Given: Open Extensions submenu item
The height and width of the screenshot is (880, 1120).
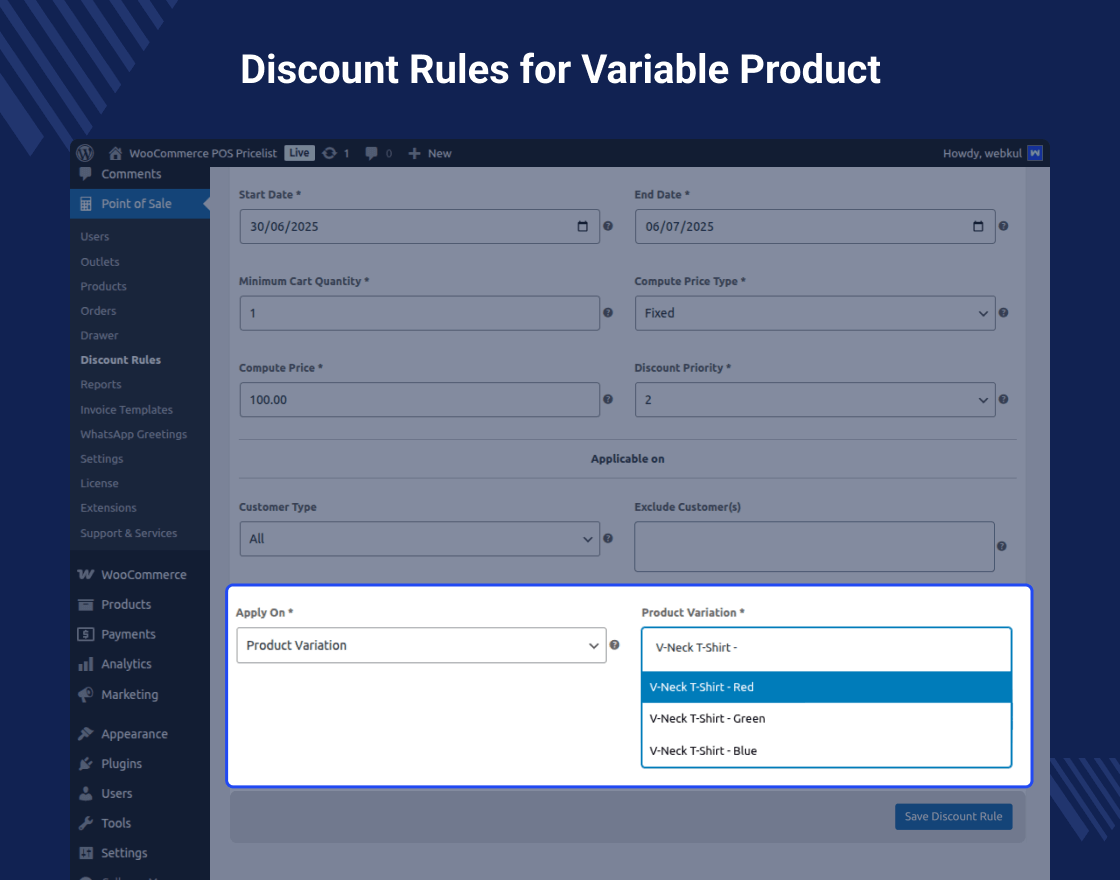Looking at the screenshot, I should point(109,508).
